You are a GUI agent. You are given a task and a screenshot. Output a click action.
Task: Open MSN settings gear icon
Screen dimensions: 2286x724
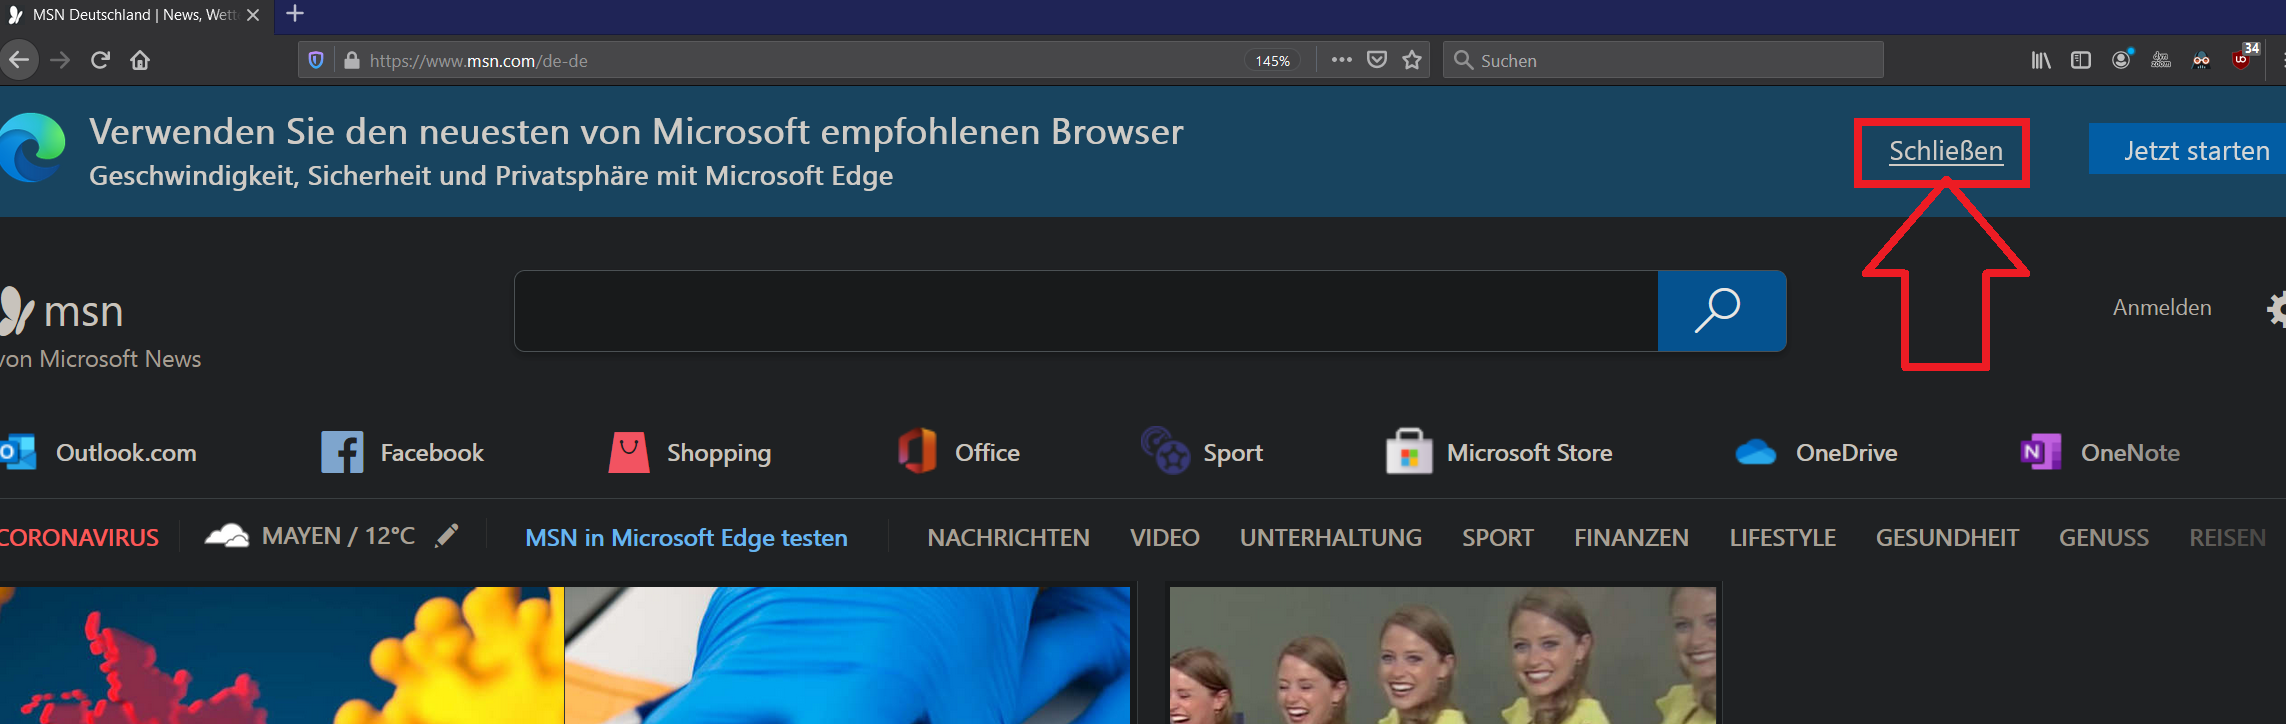2276,309
